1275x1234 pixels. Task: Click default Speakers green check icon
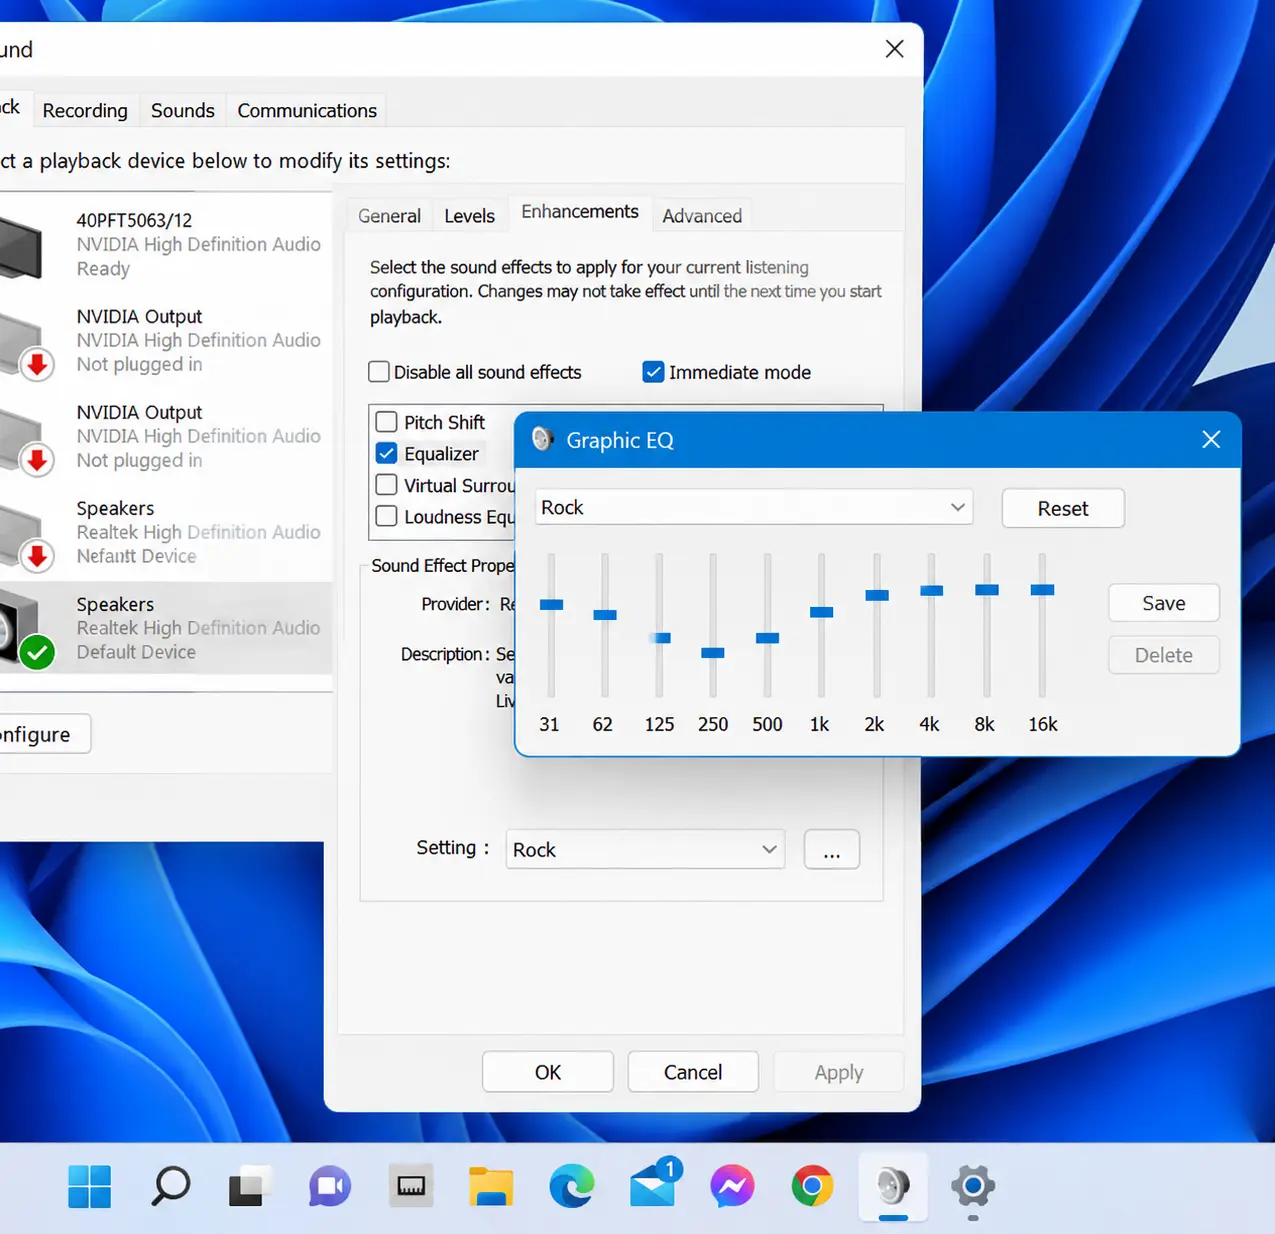pos(37,654)
